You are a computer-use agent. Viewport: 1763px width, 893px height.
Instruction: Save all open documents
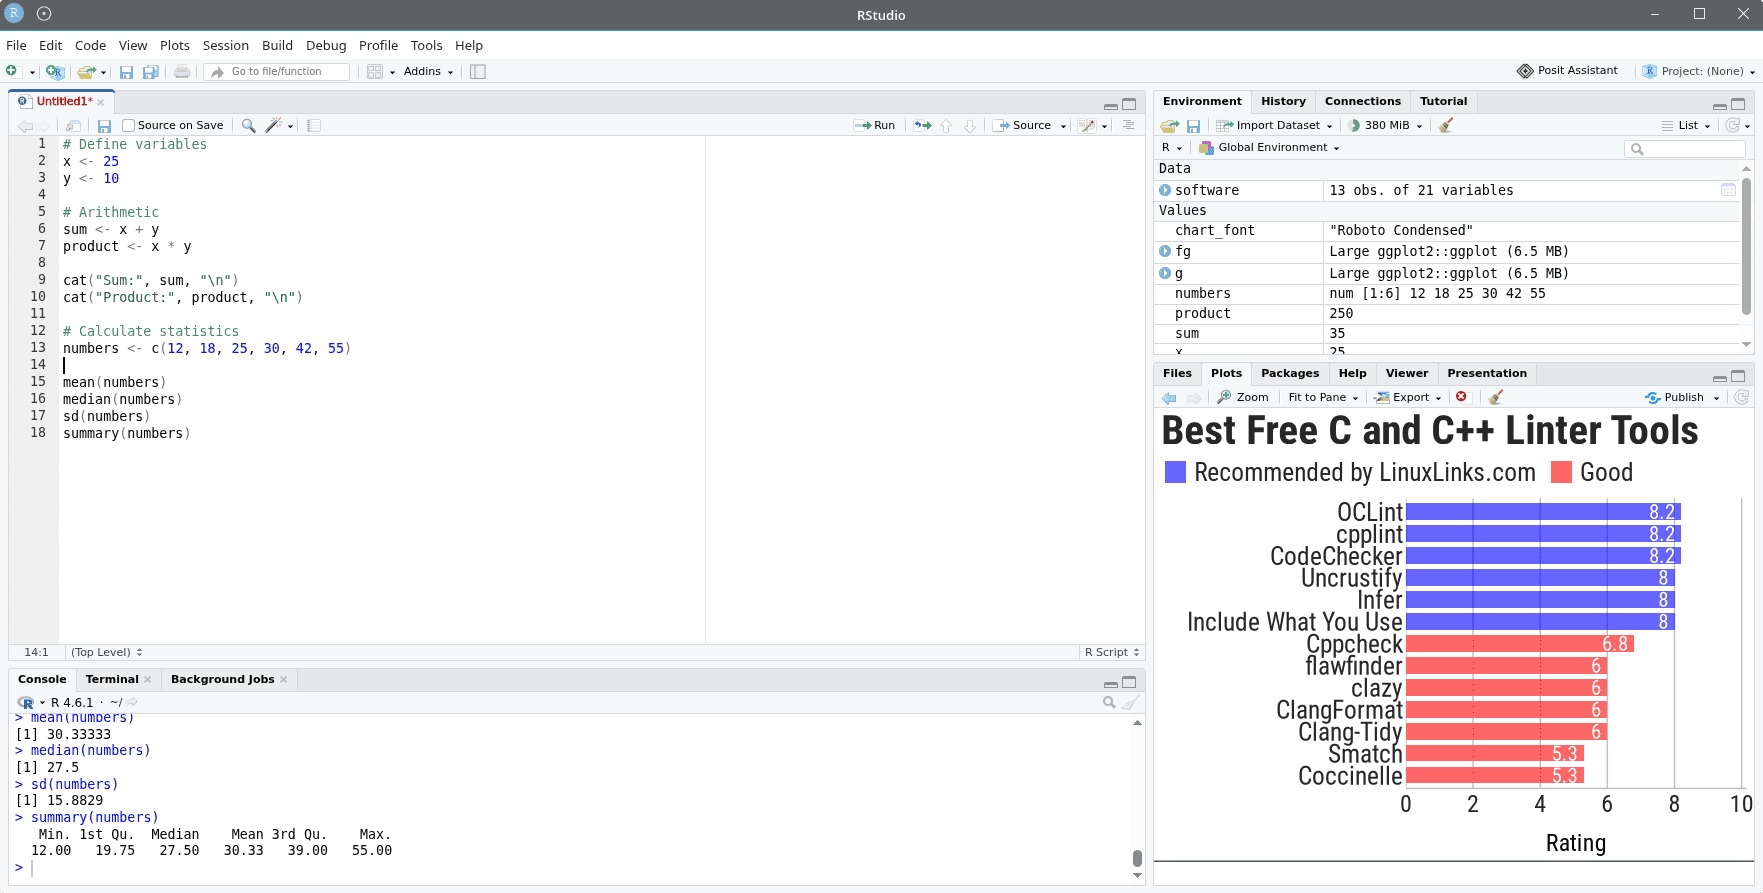[151, 71]
